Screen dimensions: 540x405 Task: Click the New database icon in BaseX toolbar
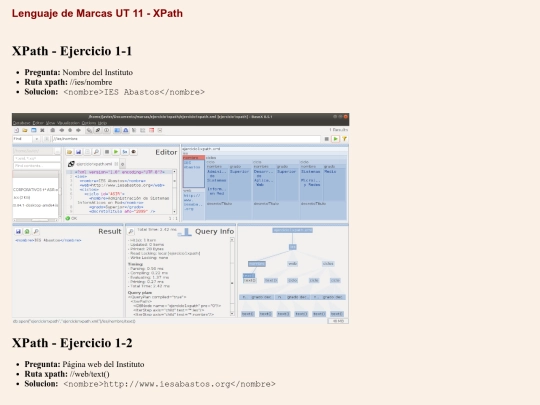(x=17, y=131)
